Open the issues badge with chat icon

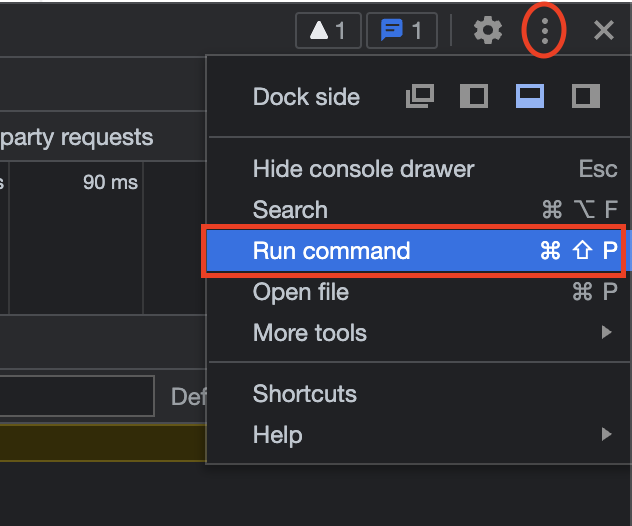401,31
